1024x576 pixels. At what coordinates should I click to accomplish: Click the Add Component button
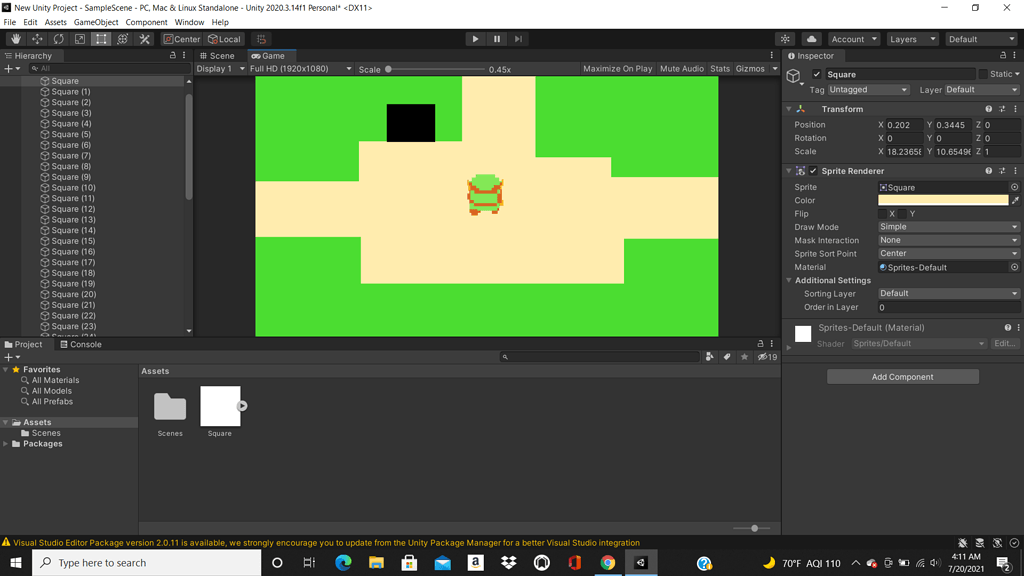[x=901, y=376]
